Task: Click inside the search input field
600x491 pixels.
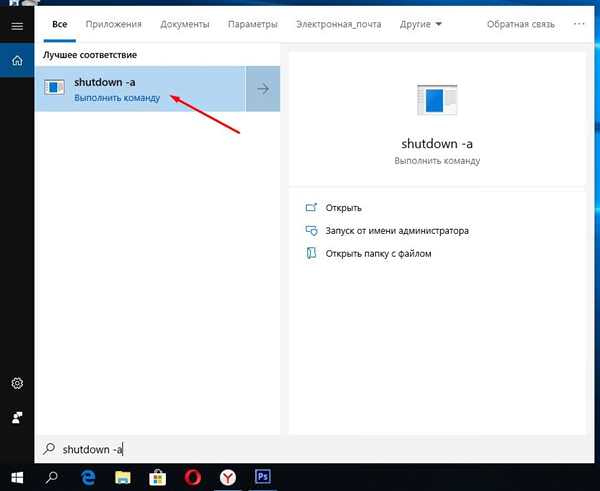Action: point(314,449)
